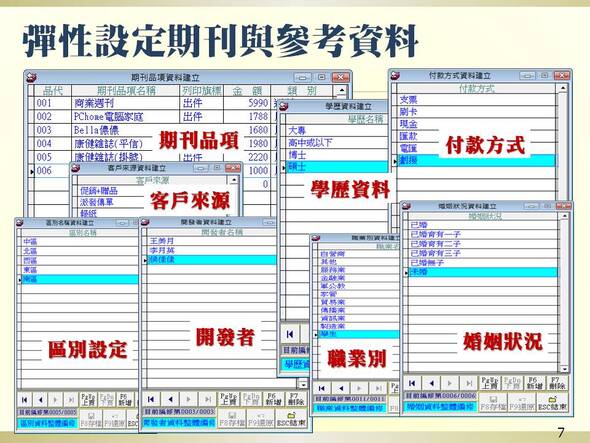
Task: Go to previous record in 區別設定 window
Action: [x=40, y=399]
